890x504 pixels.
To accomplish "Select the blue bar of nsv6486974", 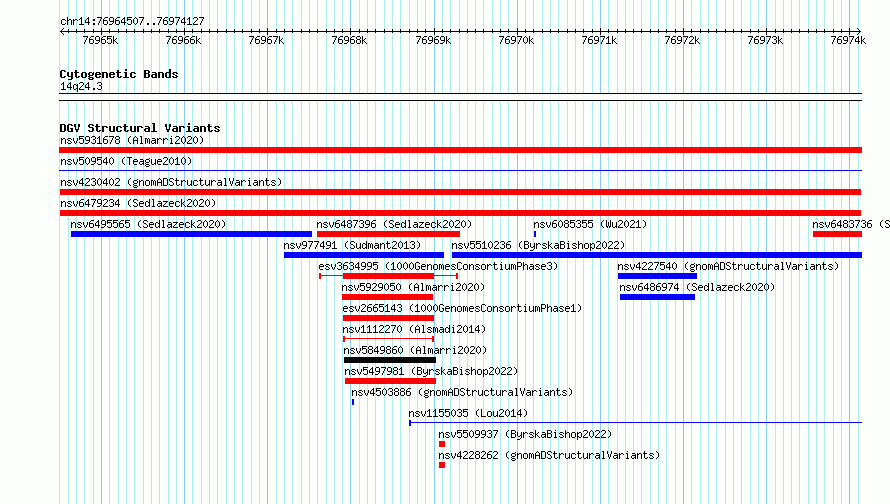I will (x=657, y=297).
